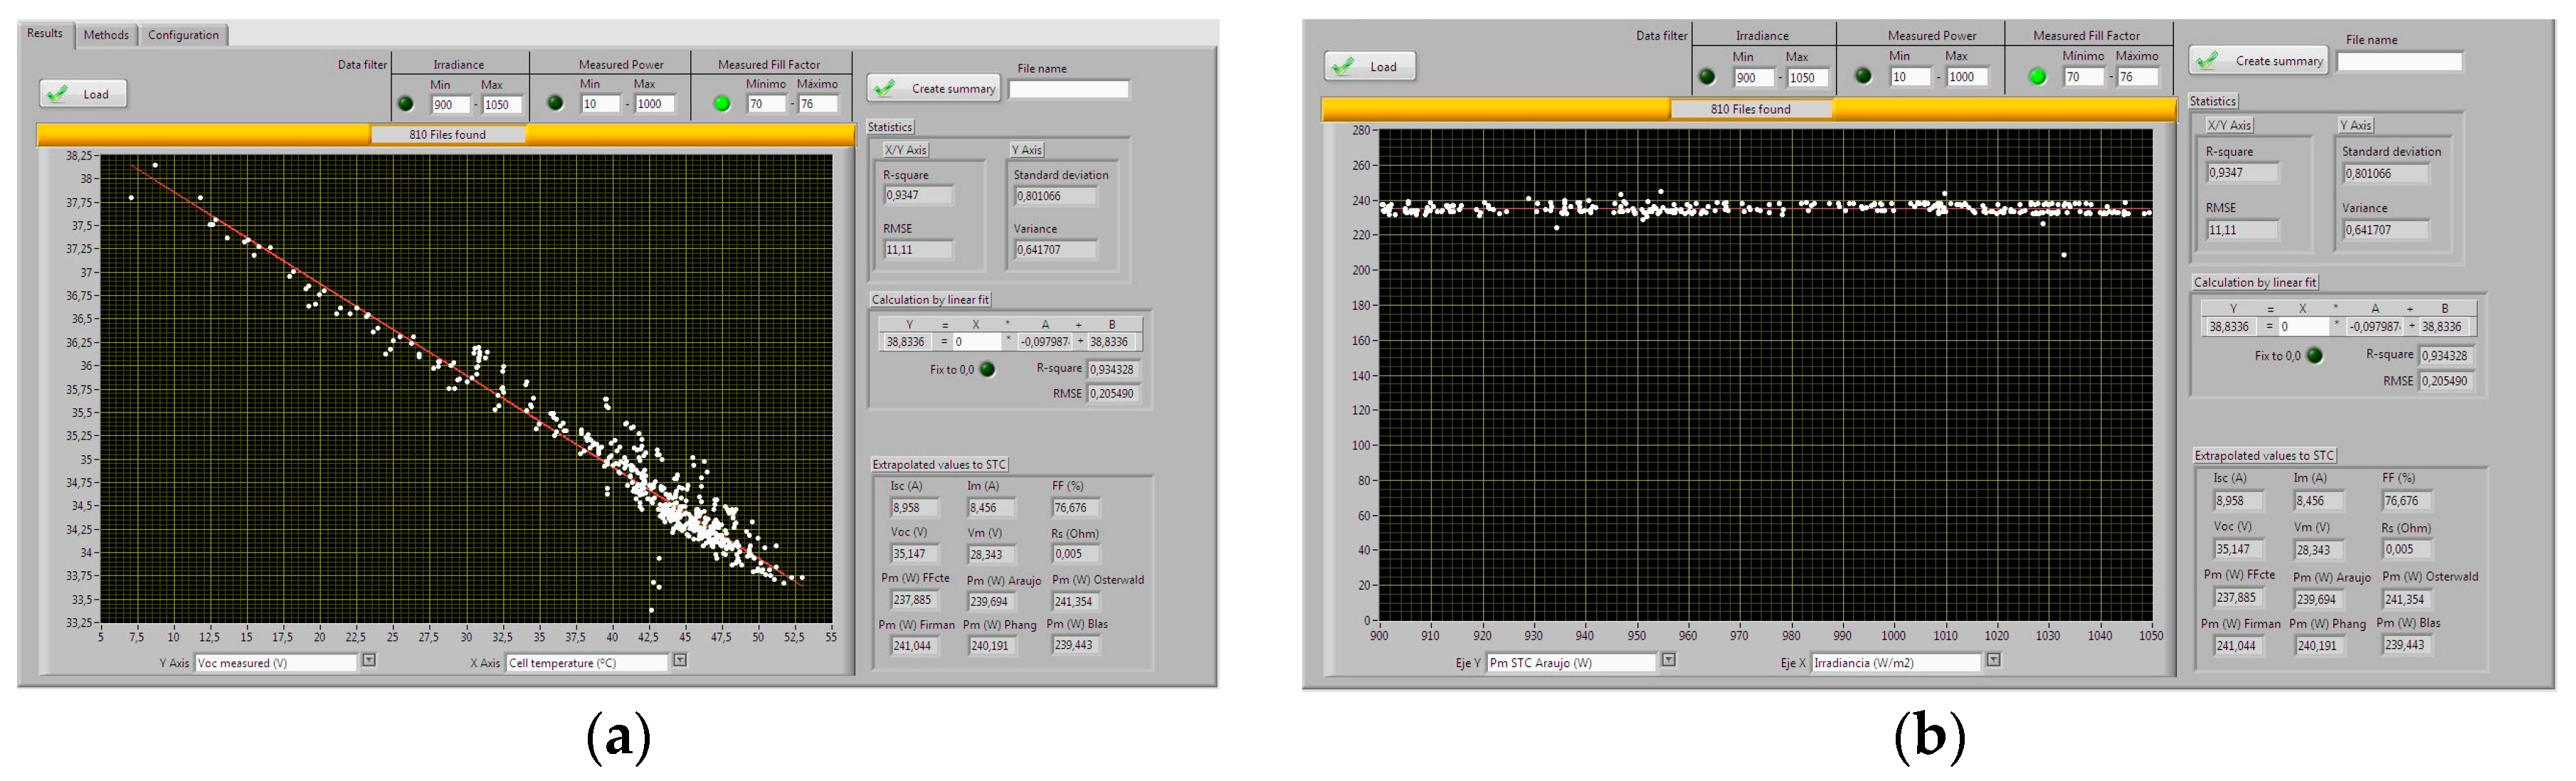Image resolution: width=2576 pixels, height=781 pixels.
Task: Open the Configuration tab
Action: click(183, 35)
